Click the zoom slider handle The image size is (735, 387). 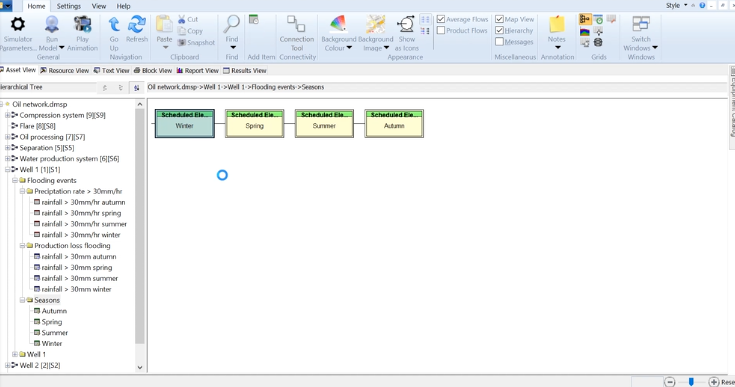point(690,382)
